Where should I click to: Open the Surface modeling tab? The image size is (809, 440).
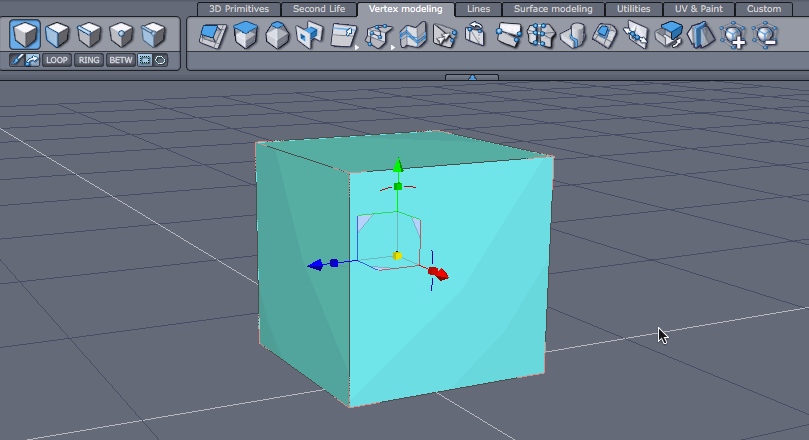point(553,9)
